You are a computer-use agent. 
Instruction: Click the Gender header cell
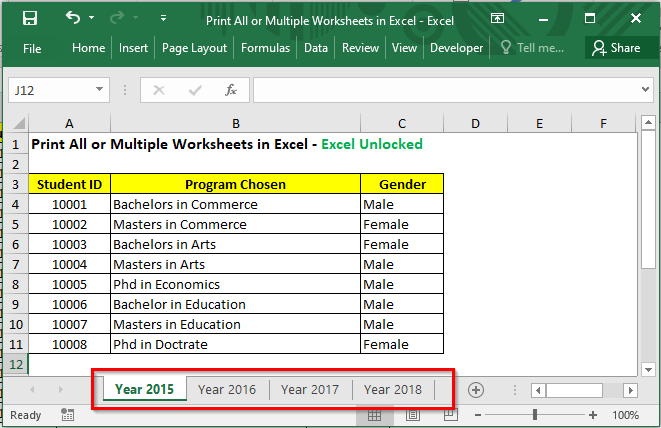[x=402, y=184]
